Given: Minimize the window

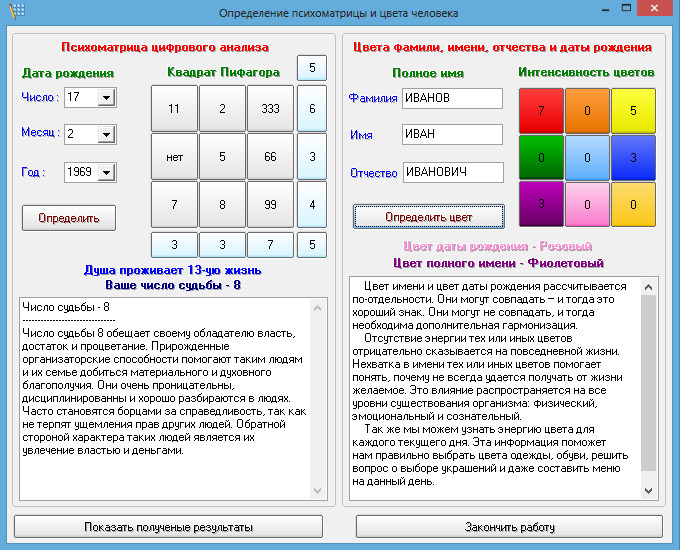Looking at the screenshot, I should pyautogui.click(x=605, y=9).
